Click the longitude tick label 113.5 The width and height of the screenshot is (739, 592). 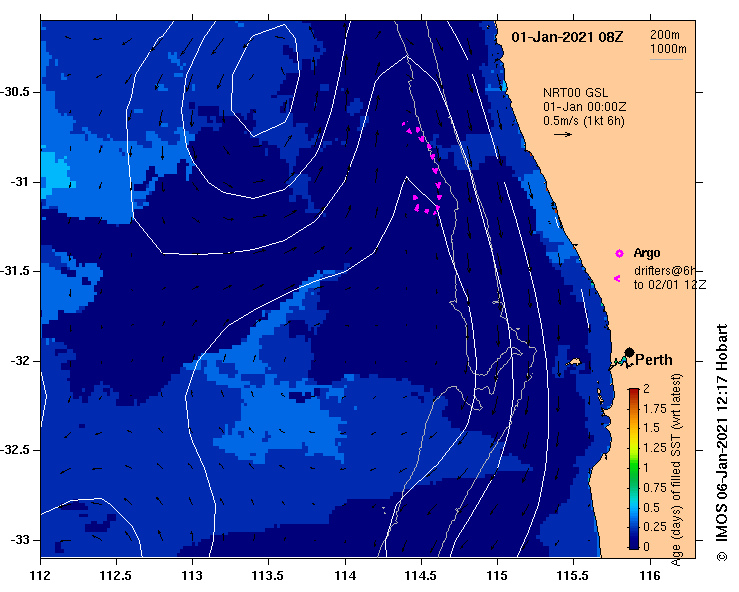click(269, 576)
